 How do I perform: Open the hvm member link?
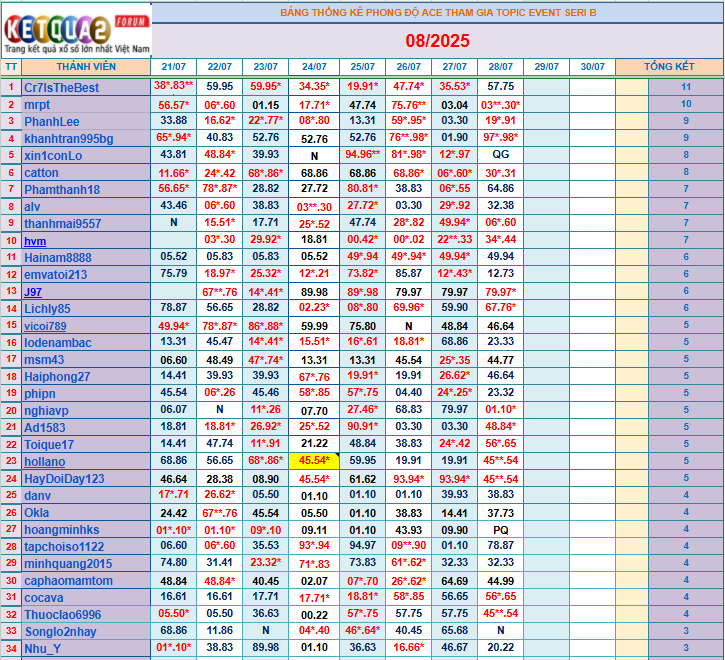click(35, 240)
